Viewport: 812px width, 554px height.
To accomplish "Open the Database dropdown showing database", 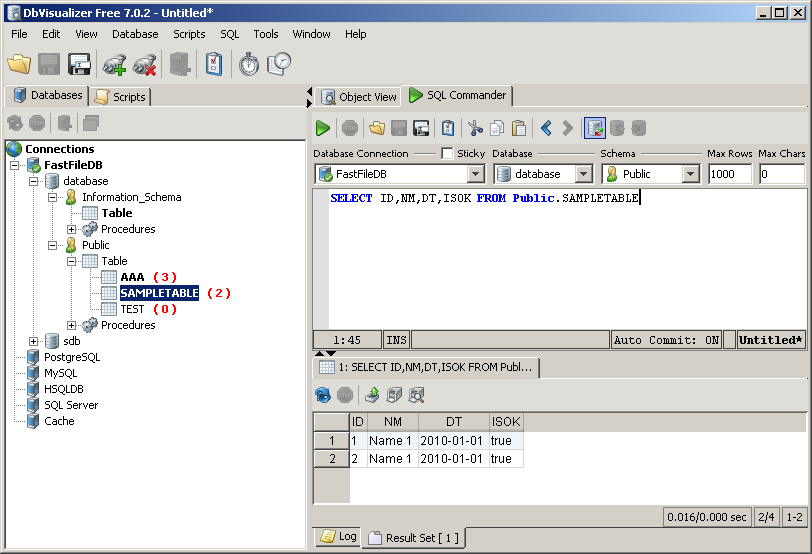I will [583, 174].
